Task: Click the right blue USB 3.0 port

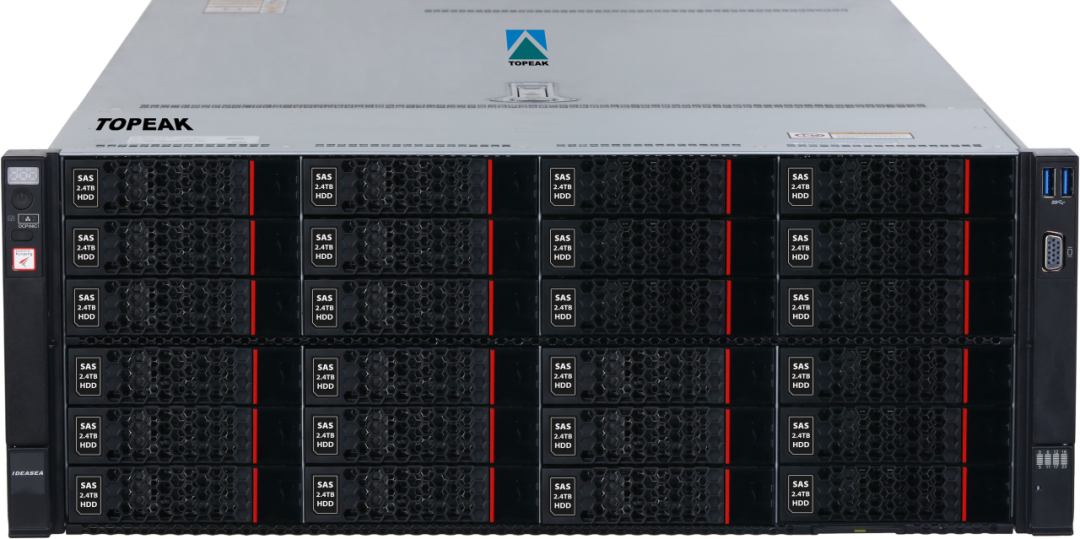Action: 1064,181
